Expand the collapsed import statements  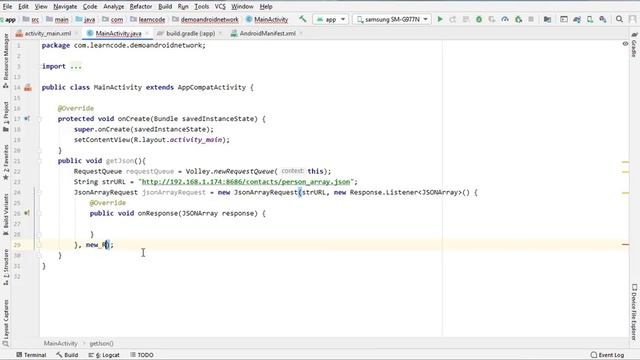pyautogui.click(x=76, y=67)
